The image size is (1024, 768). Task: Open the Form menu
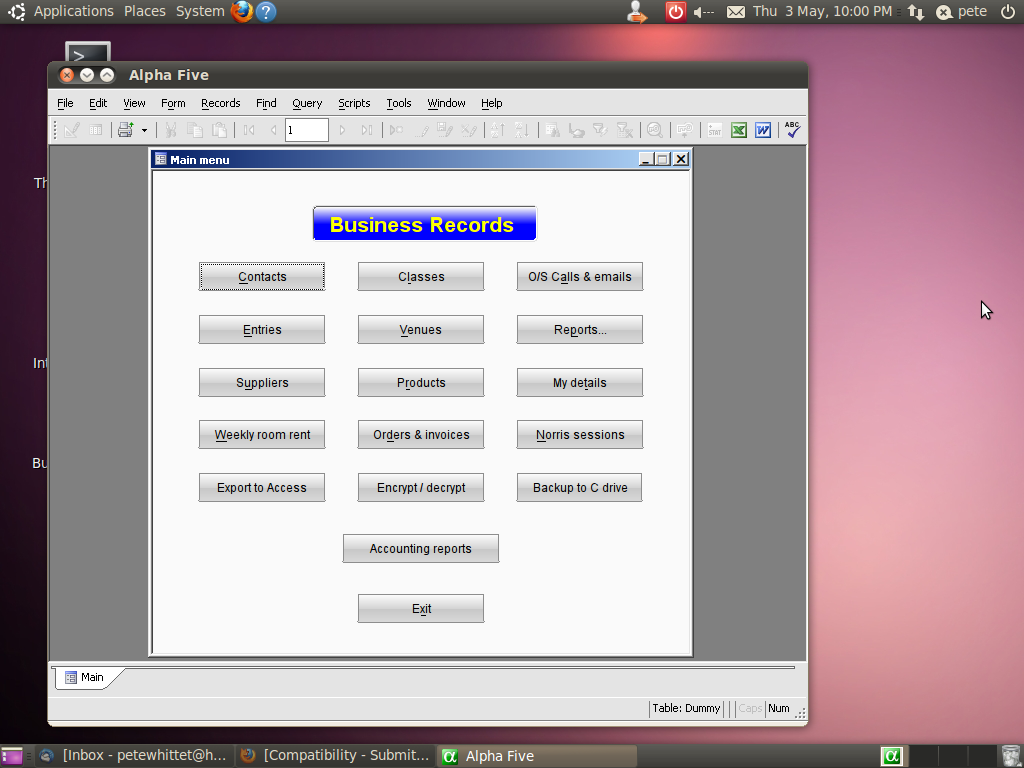(x=173, y=103)
